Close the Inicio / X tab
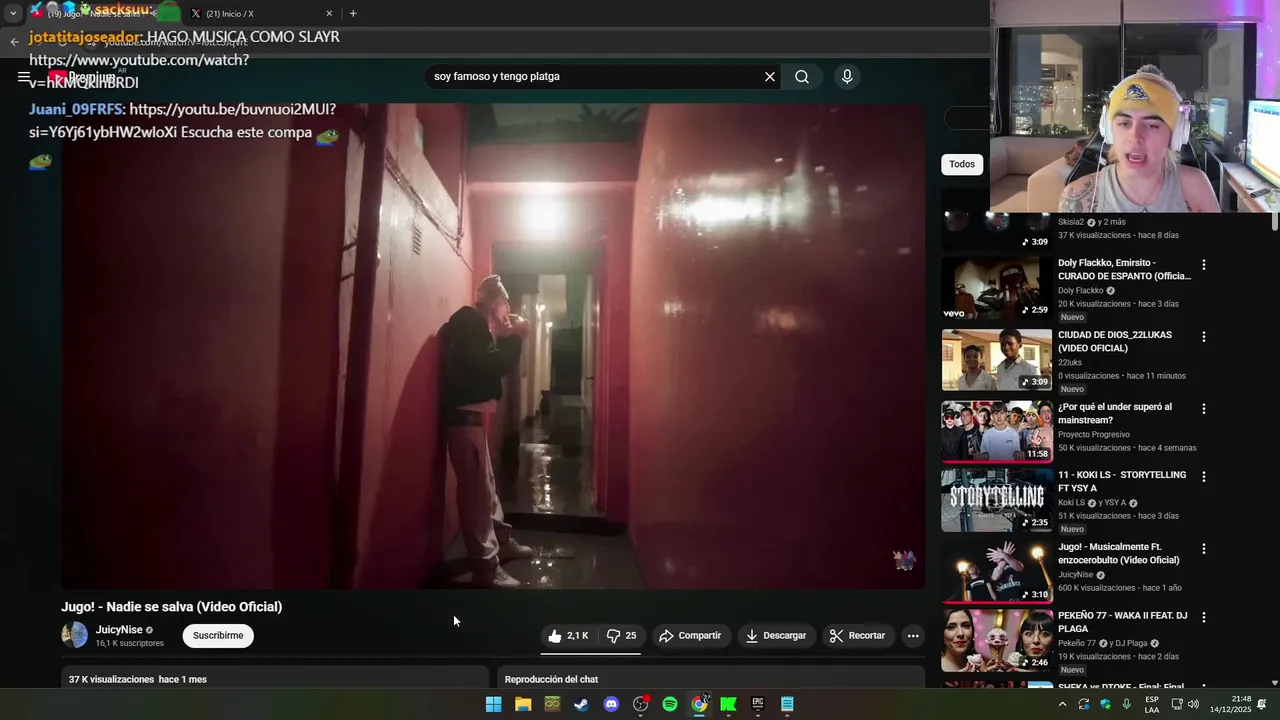Screen dimensions: 1280x720 coord(329,14)
